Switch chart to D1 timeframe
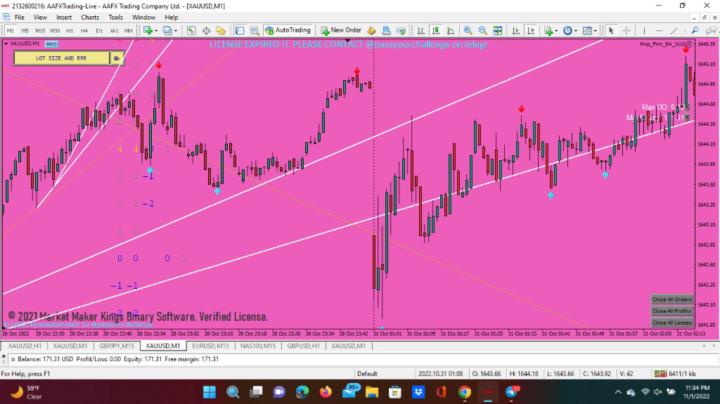This screenshot has width=720, height=404. (x=99, y=31)
